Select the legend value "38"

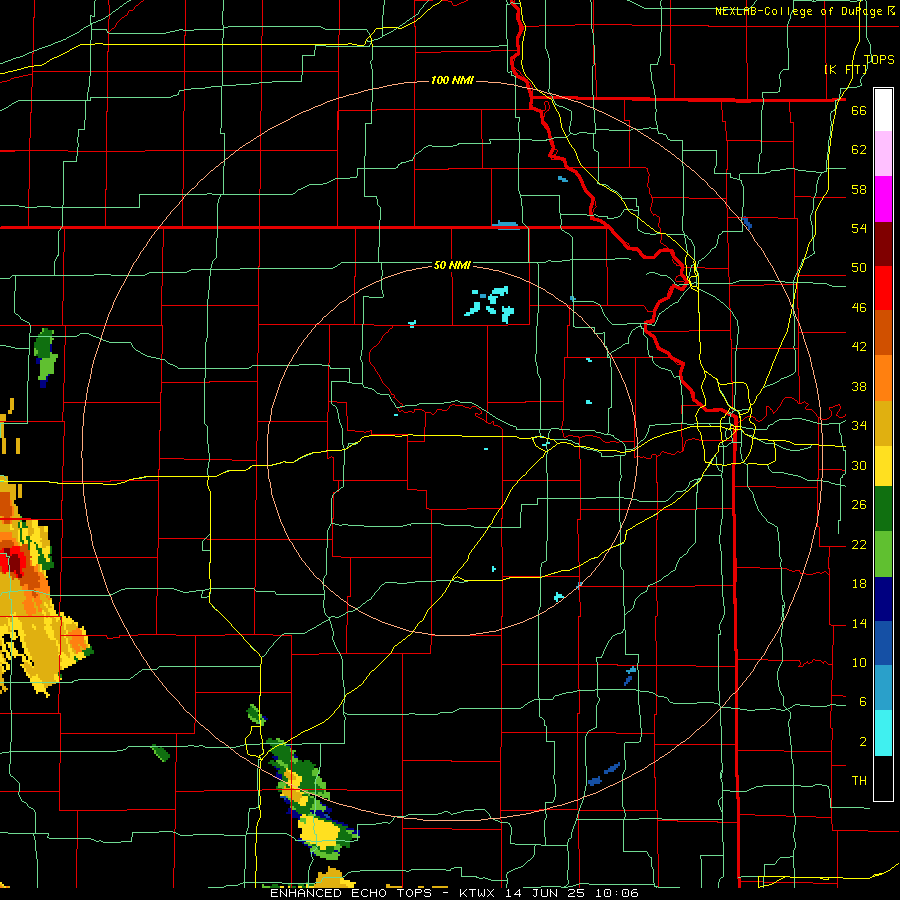pyautogui.click(x=859, y=386)
